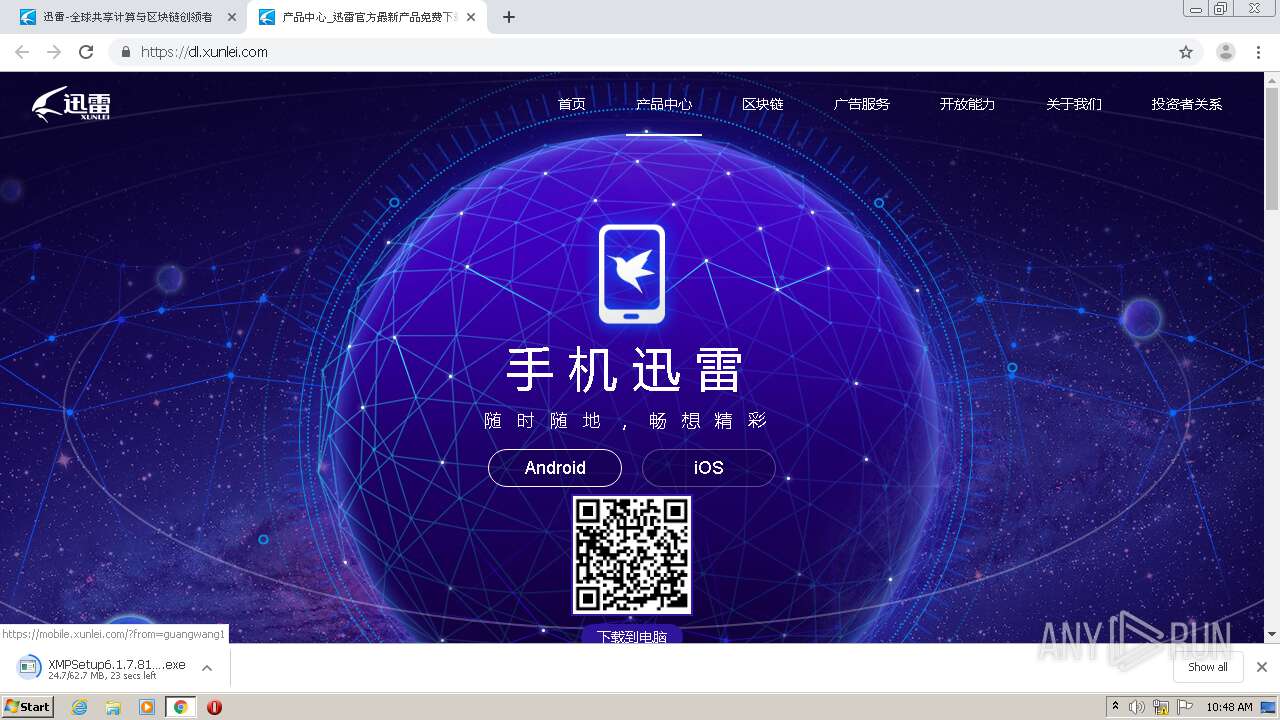
Task: Open the 区块链 navigation item
Action: tap(763, 104)
